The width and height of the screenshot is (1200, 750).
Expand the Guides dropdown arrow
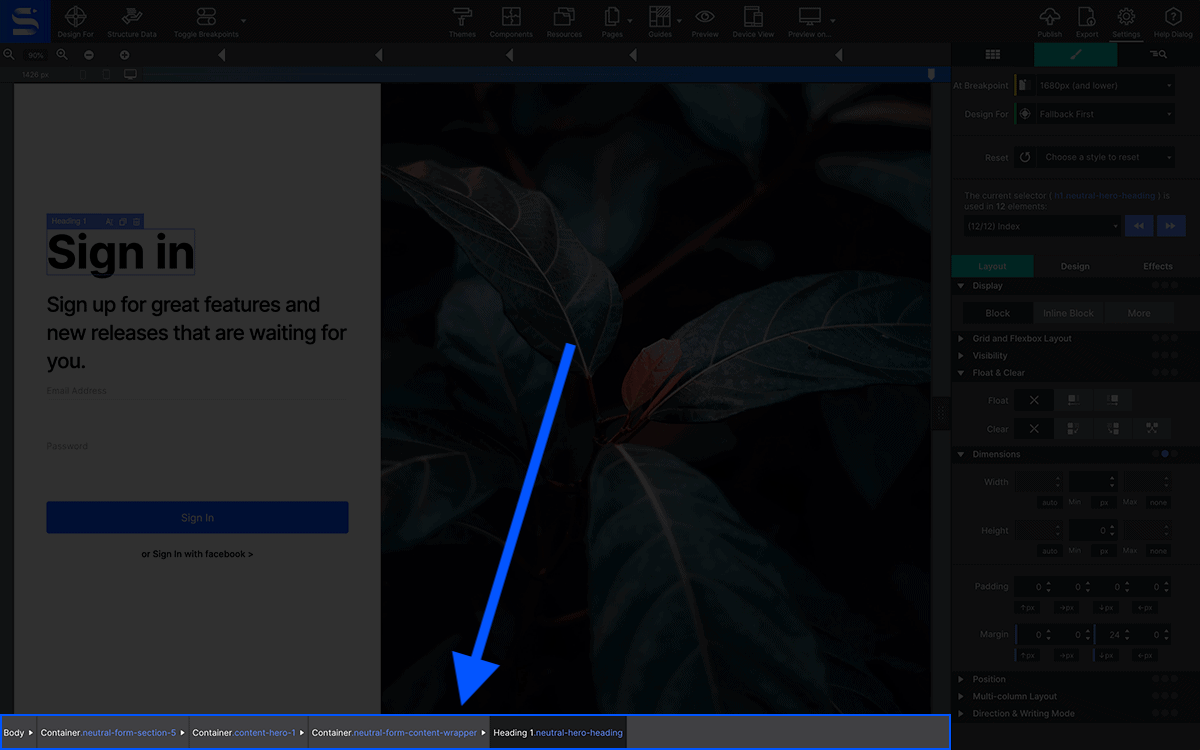click(x=679, y=19)
